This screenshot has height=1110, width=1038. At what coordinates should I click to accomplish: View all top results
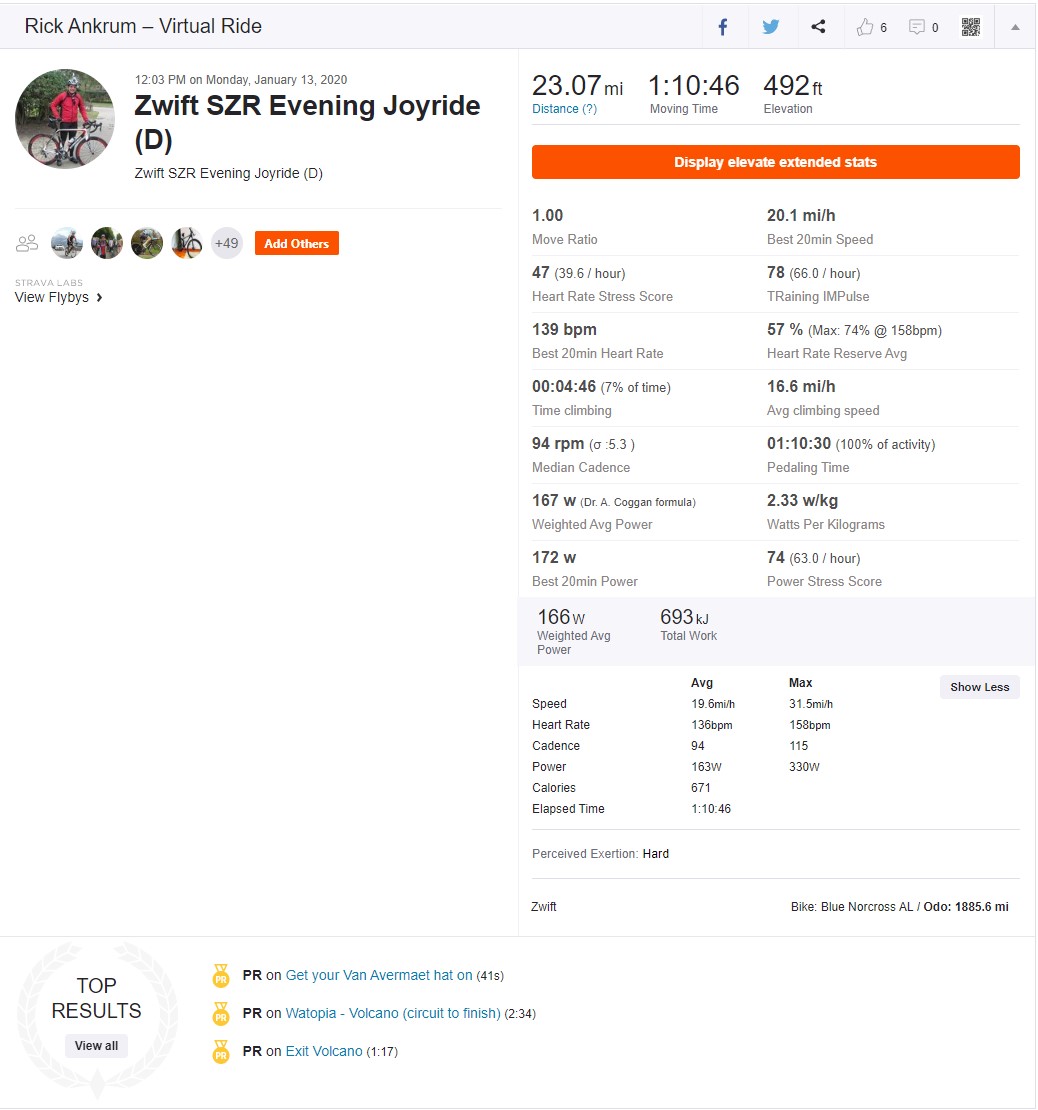click(96, 1046)
